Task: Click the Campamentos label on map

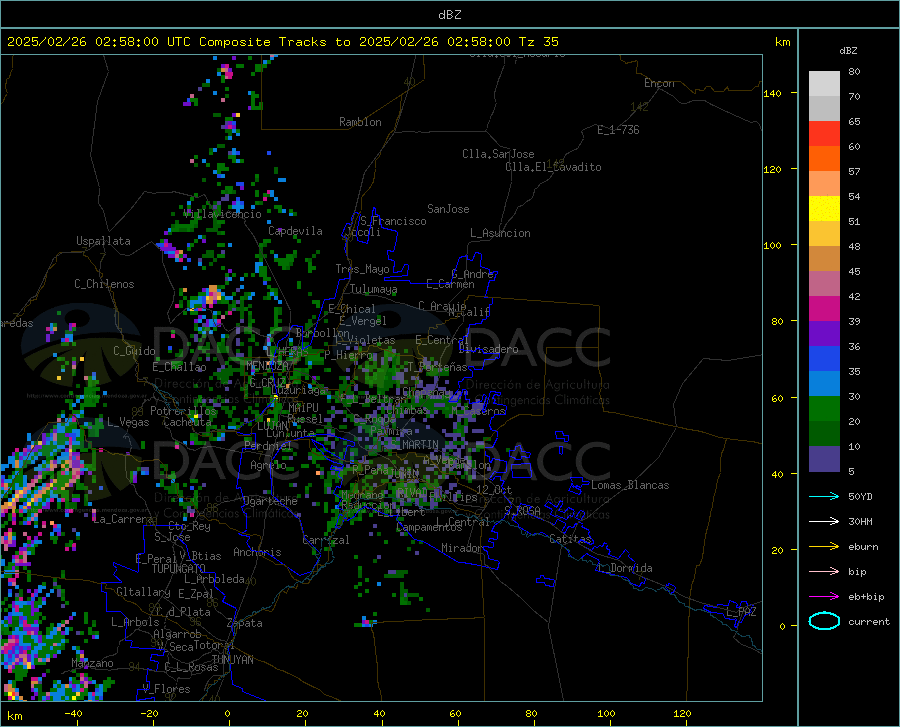Action: coord(429,527)
